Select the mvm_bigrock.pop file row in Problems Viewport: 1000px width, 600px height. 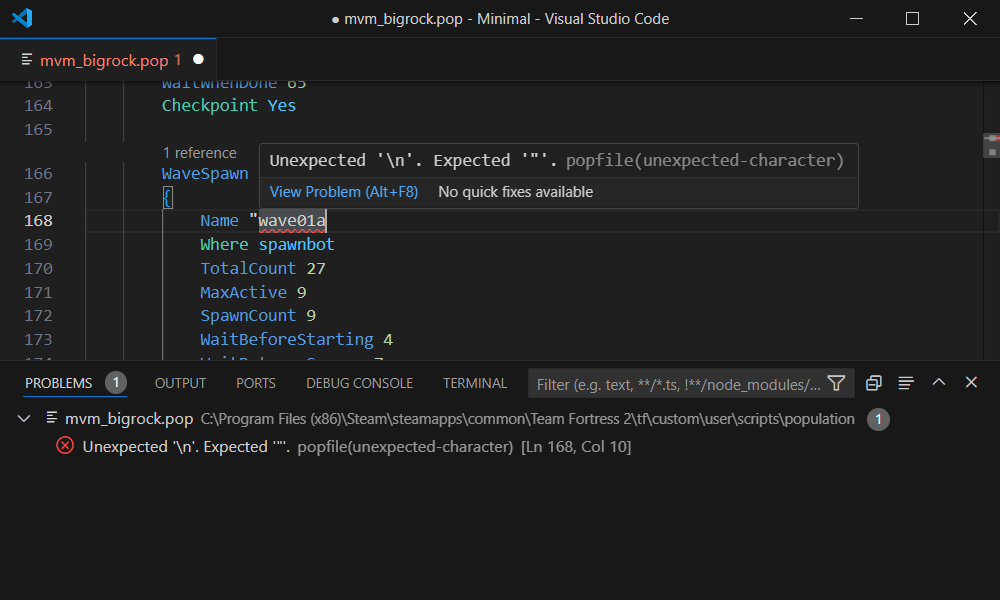500,419
